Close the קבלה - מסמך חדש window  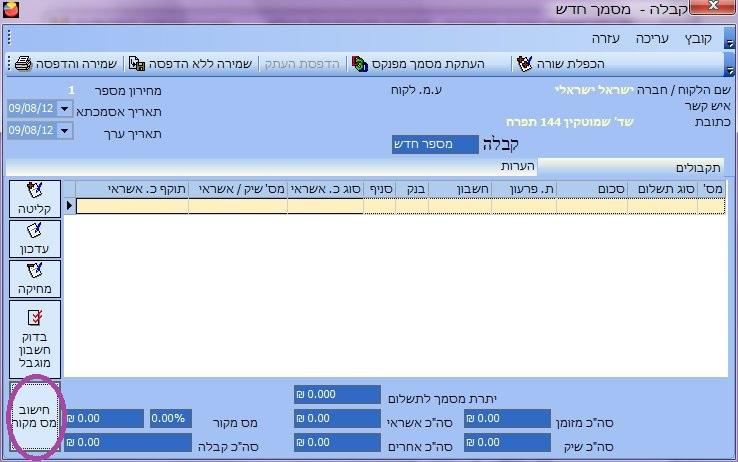click(x=714, y=7)
